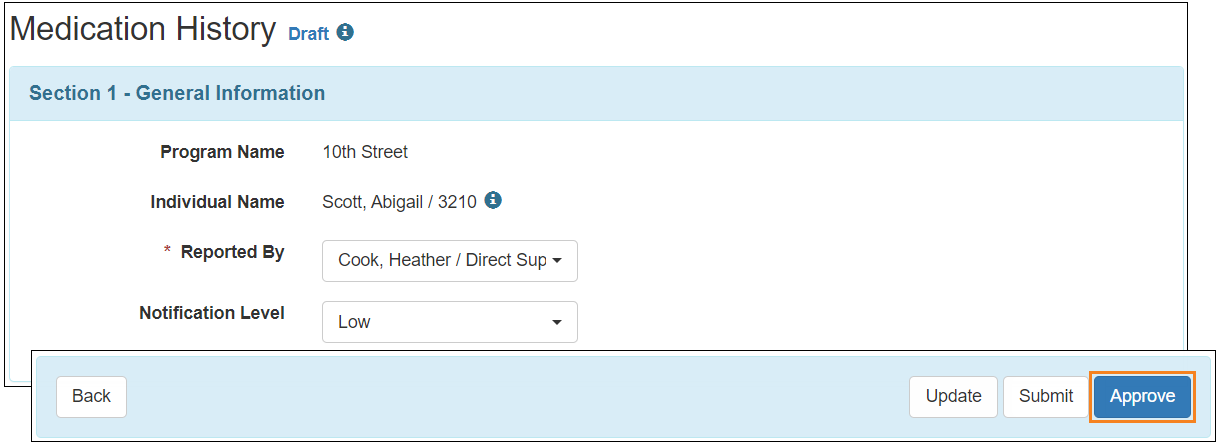Viewport: 1219px width, 445px height.
Task: Click the Notification Level field label
Action: (x=212, y=313)
